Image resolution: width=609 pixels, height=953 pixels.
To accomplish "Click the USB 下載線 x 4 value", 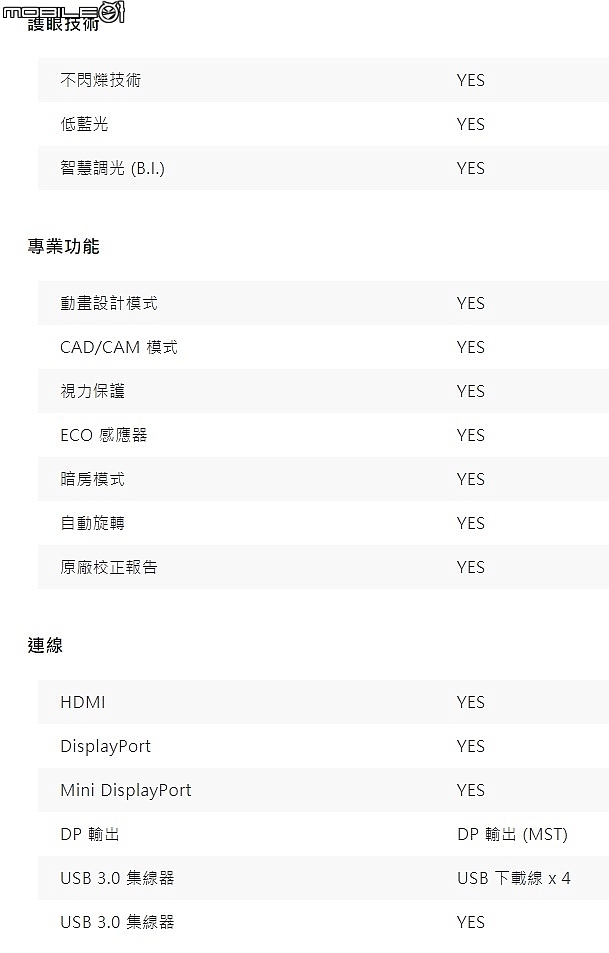I will [514, 878].
